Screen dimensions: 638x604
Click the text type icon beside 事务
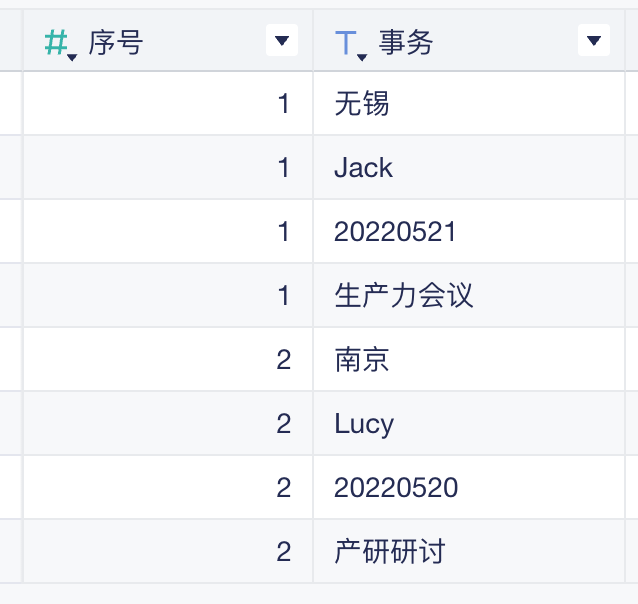[347, 43]
